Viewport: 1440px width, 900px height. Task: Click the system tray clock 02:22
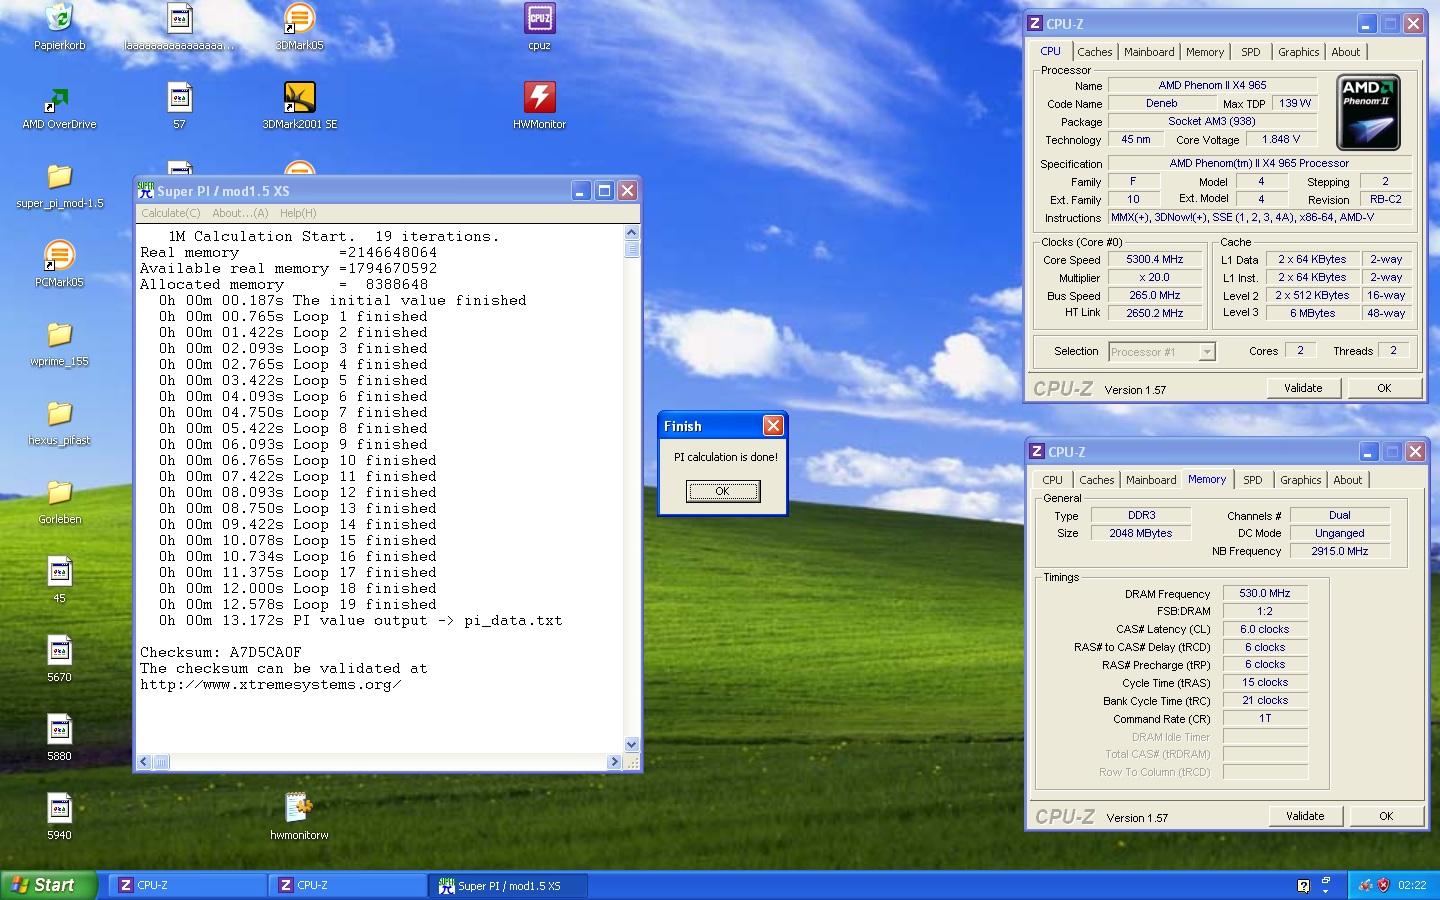pos(1412,885)
